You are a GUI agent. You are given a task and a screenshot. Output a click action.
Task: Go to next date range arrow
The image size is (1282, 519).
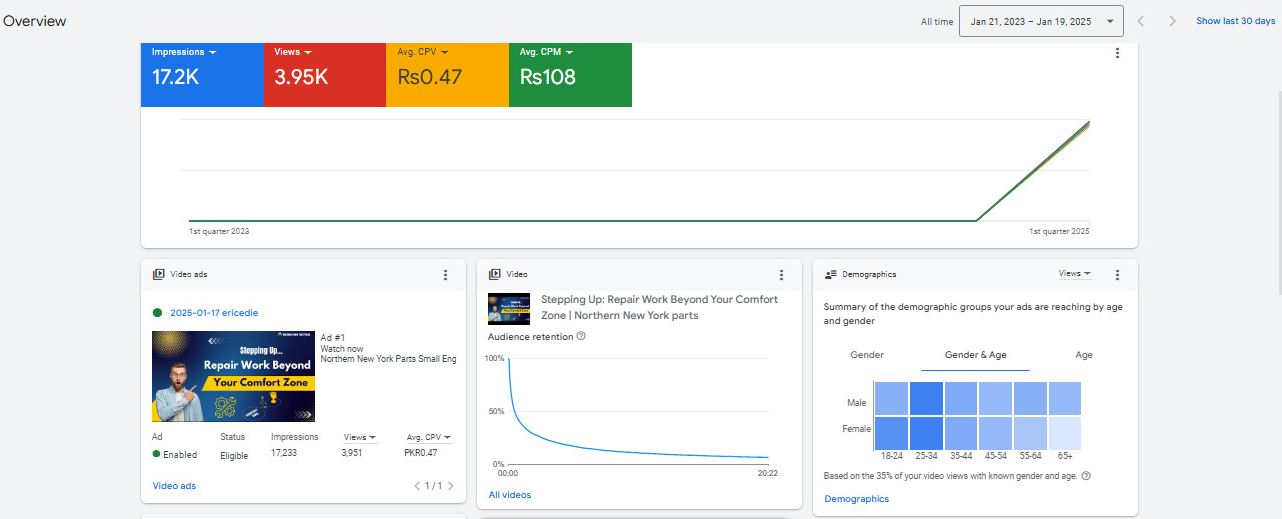coord(1172,21)
